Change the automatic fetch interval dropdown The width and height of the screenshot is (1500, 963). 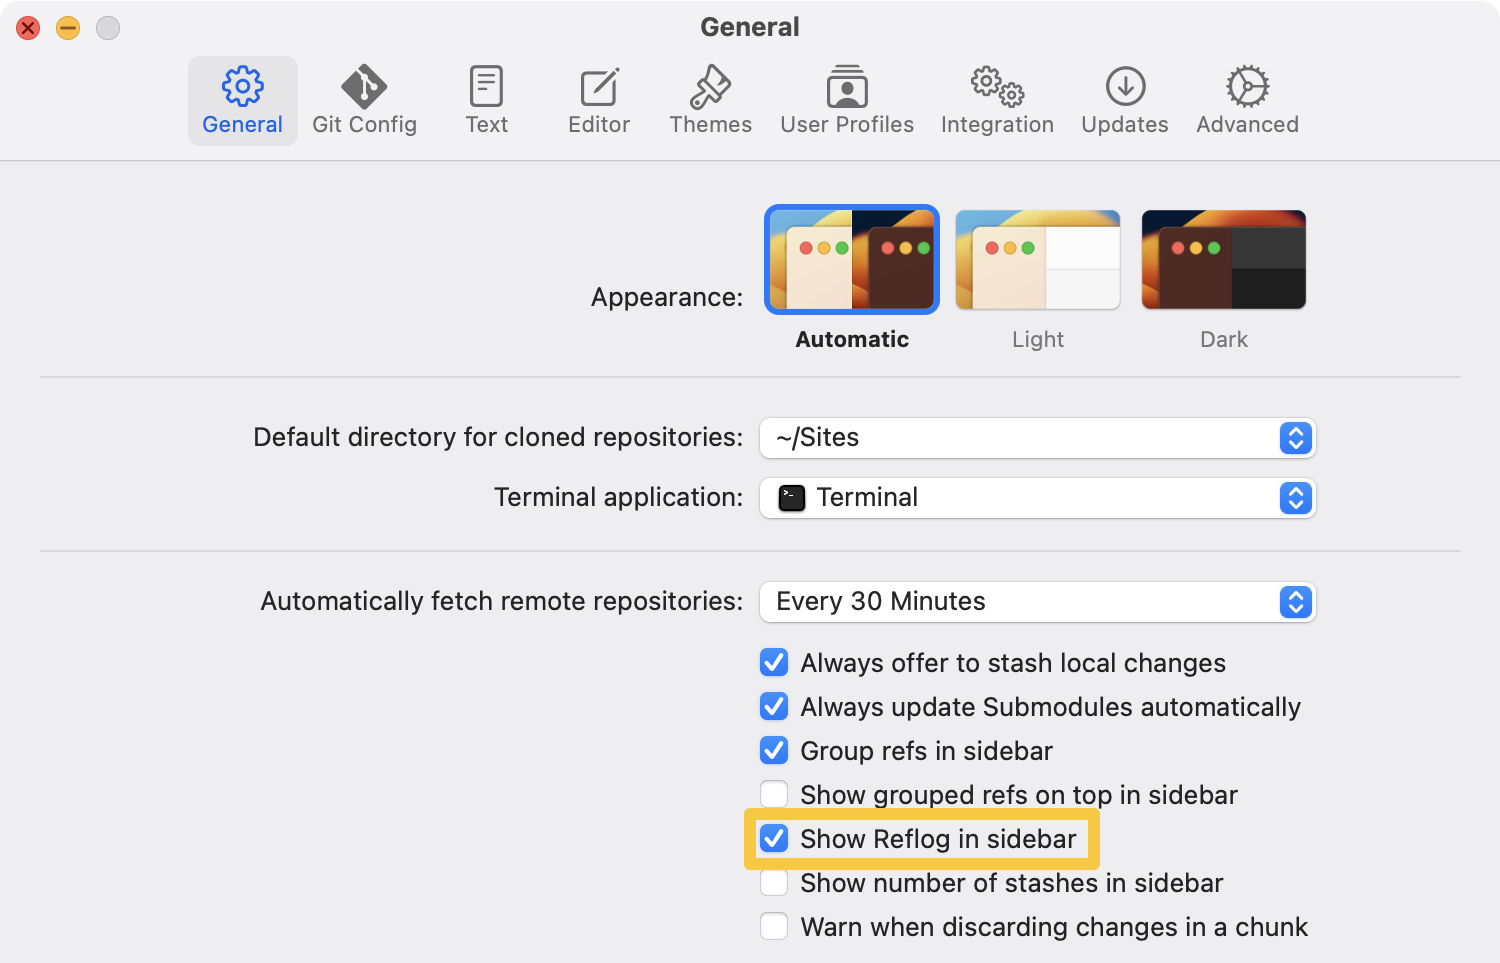point(1037,601)
